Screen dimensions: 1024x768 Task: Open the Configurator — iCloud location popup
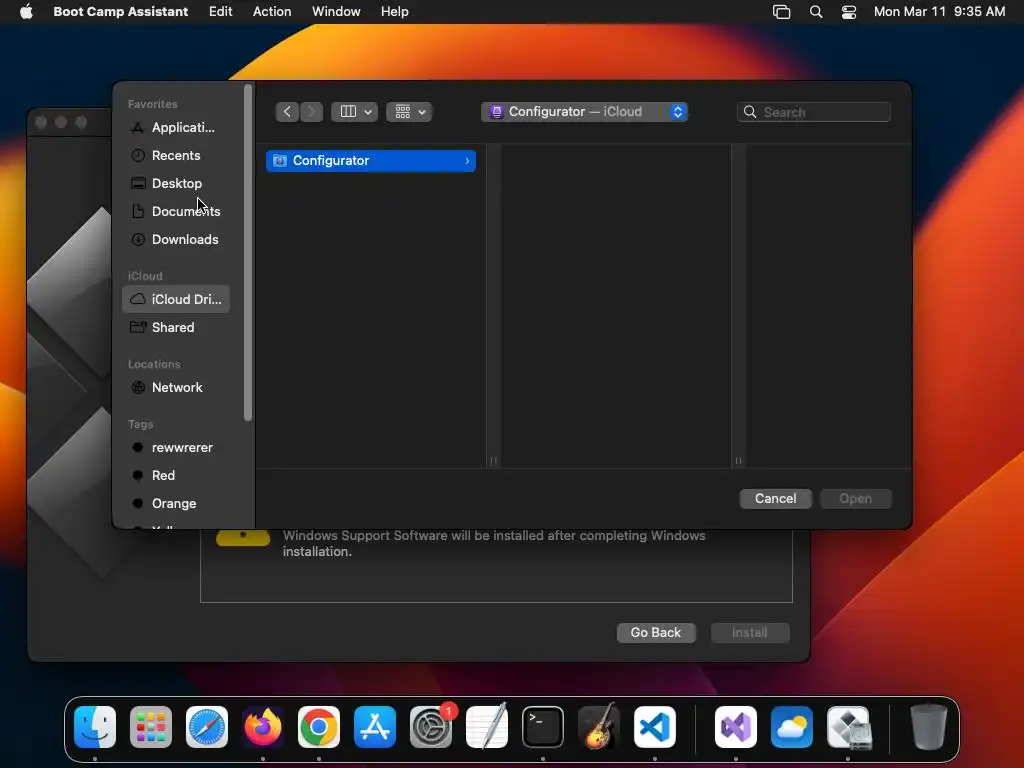tap(584, 112)
